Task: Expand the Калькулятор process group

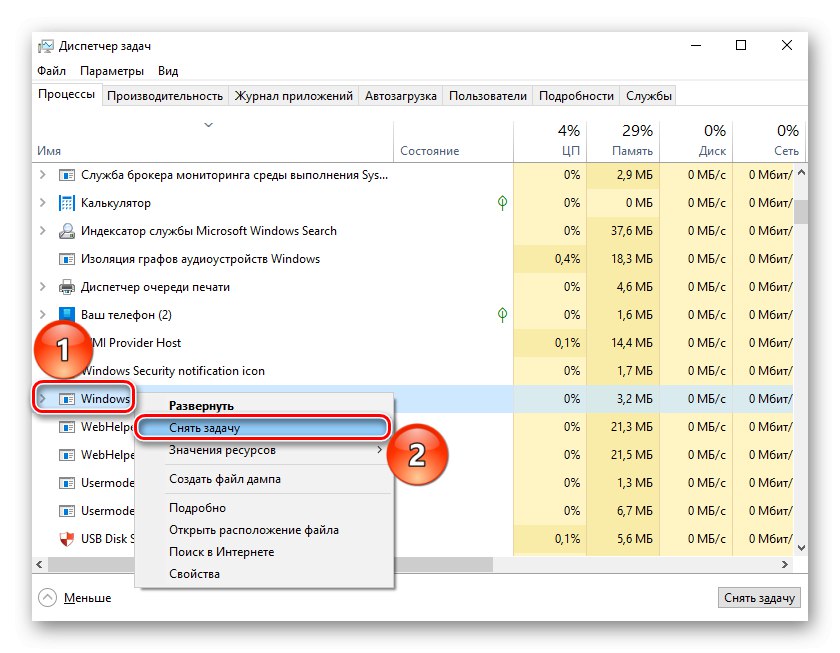Action: pos(43,202)
